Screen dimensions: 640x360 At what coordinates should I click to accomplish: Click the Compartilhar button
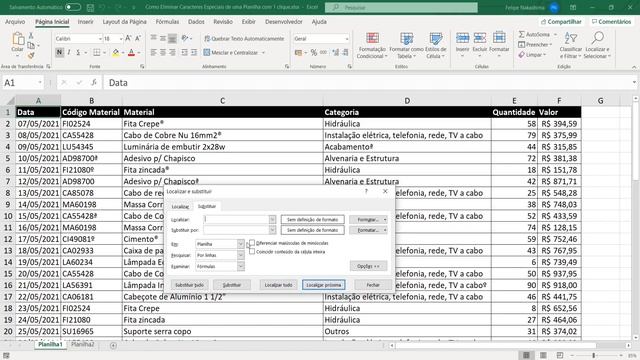562,22
